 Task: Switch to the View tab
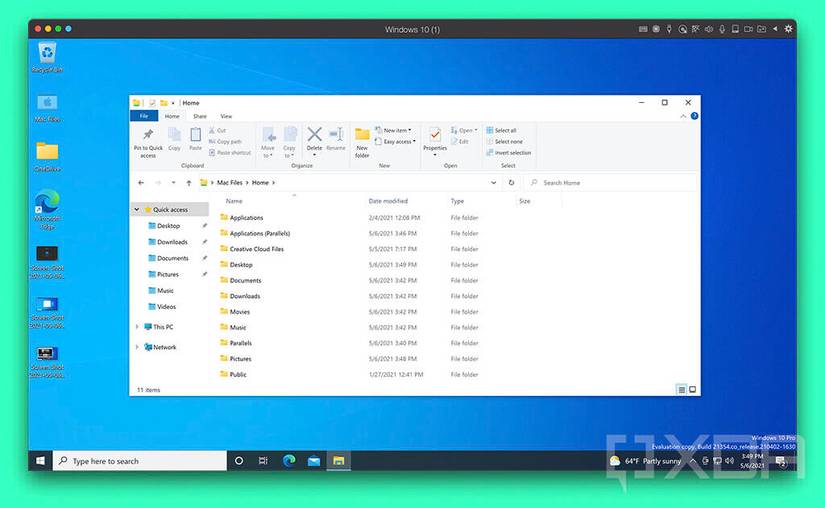pos(226,116)
